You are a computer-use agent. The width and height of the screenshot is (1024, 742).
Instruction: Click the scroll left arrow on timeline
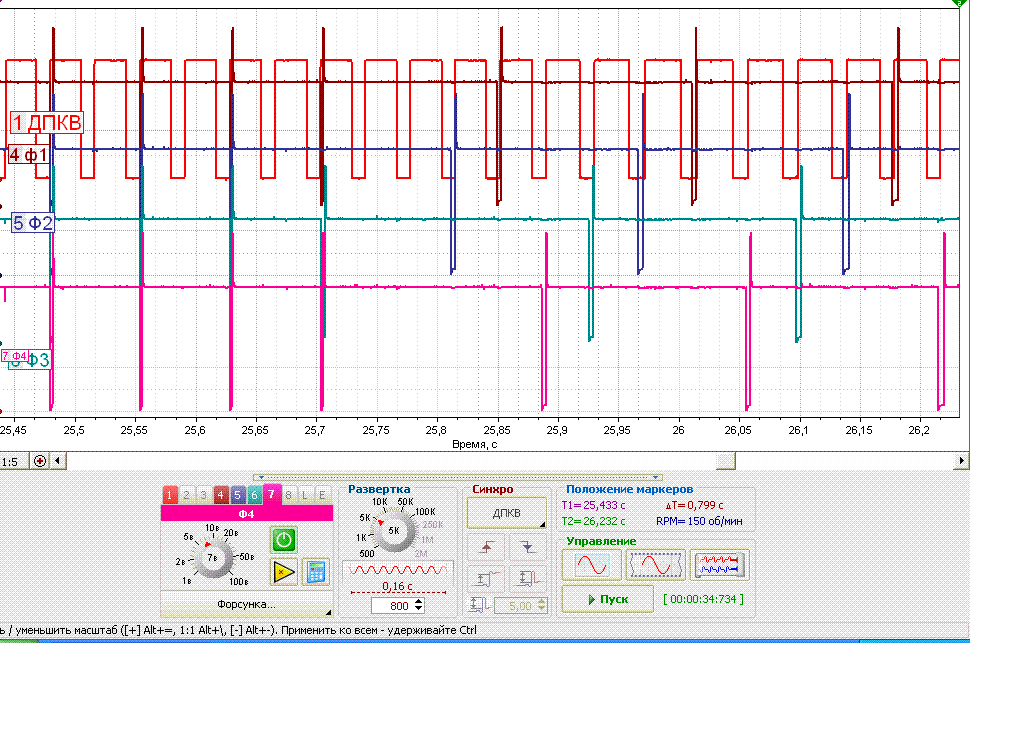point(57,461)
